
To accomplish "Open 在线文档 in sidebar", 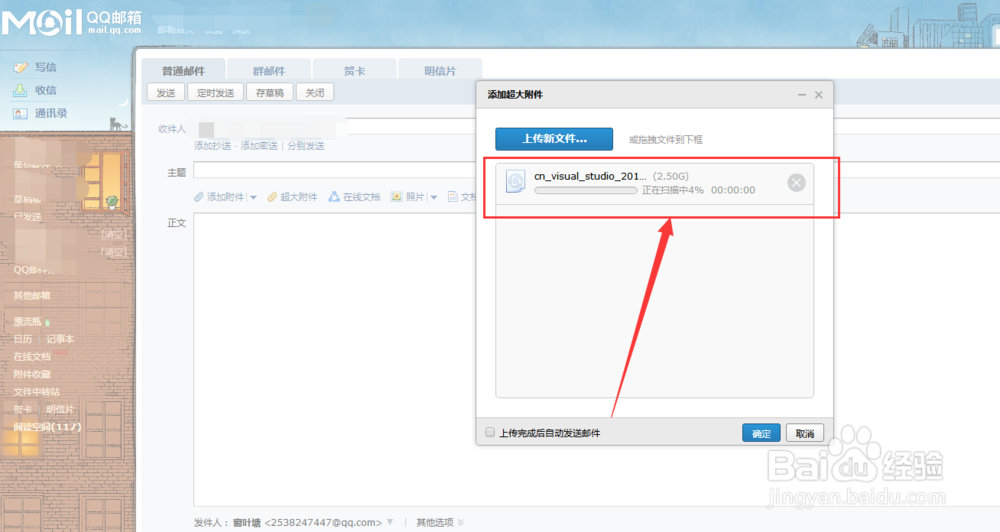I will (32, 357).
